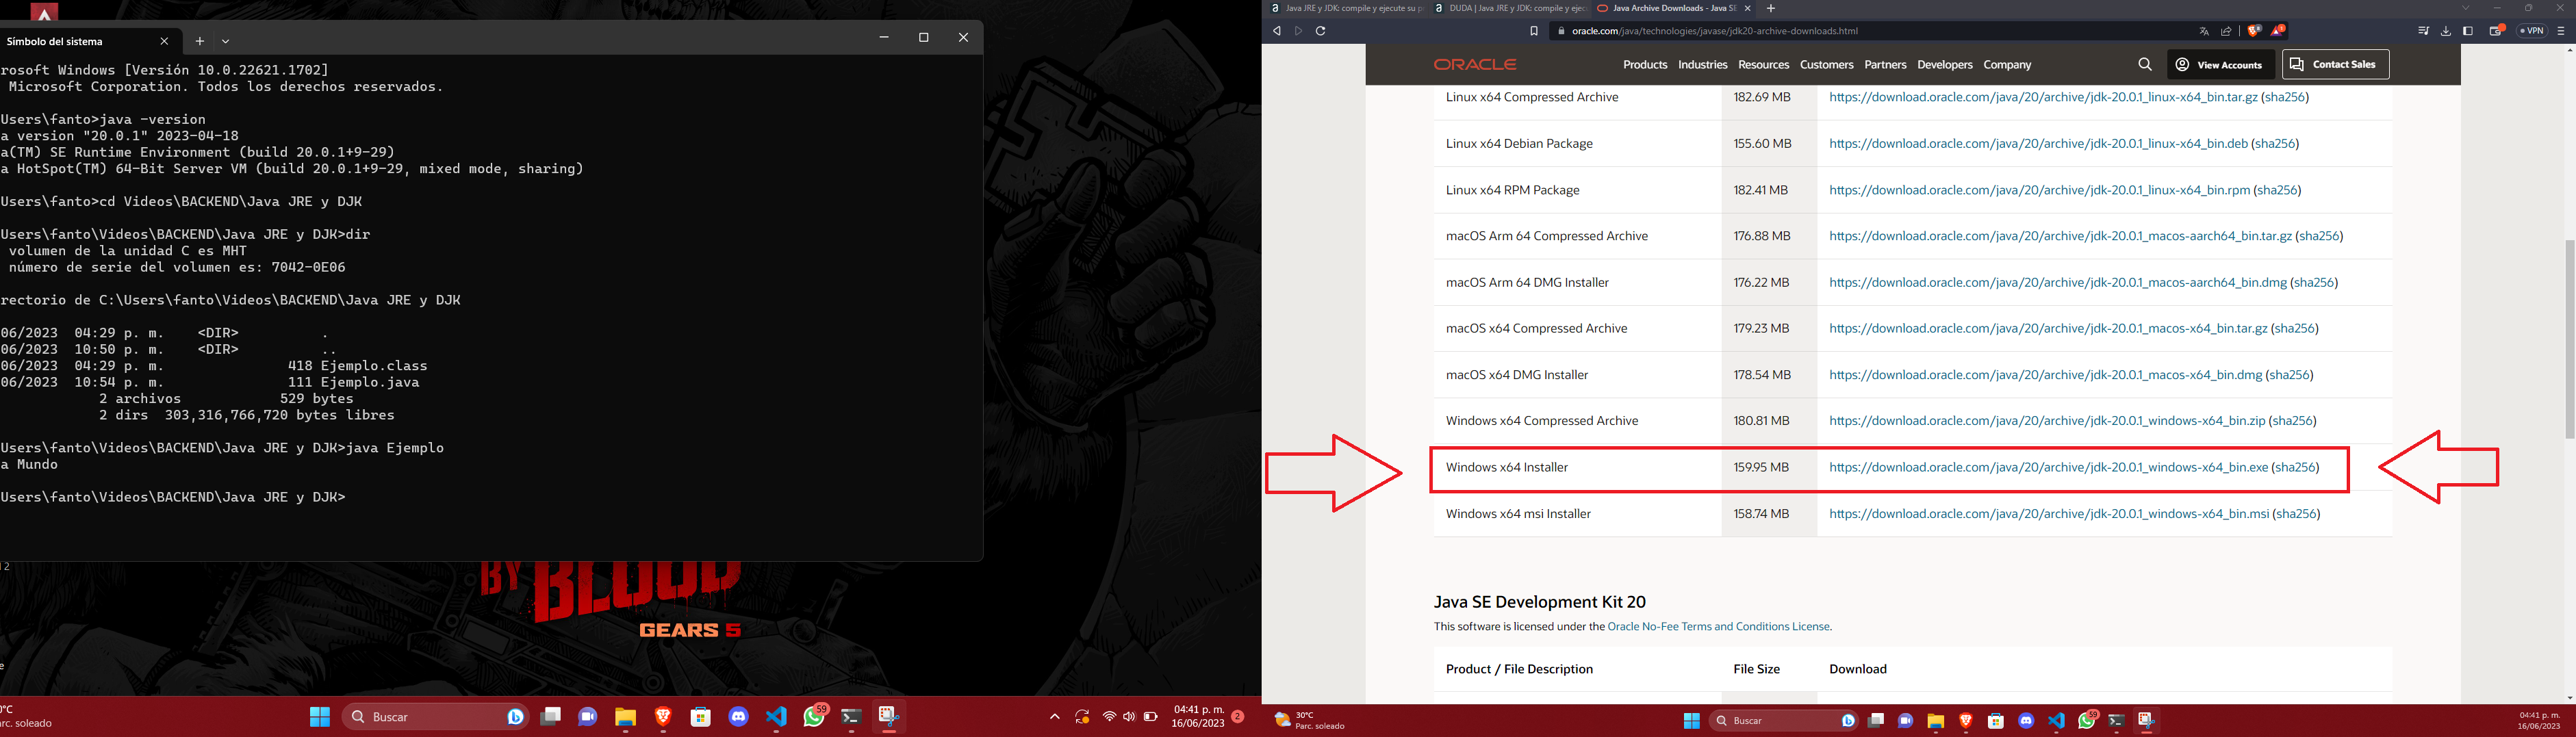Toggle the Brave sidebar panel

point(2468,31)
